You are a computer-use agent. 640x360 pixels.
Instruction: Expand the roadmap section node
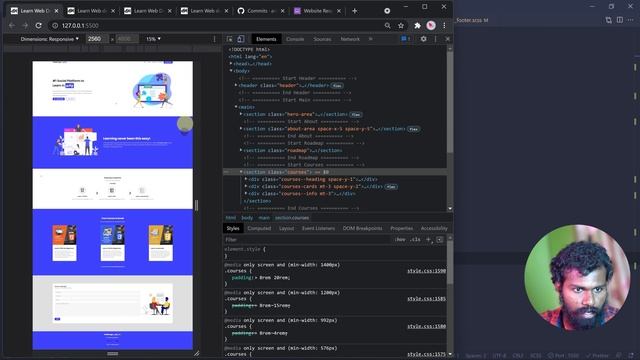click(241, 150)
